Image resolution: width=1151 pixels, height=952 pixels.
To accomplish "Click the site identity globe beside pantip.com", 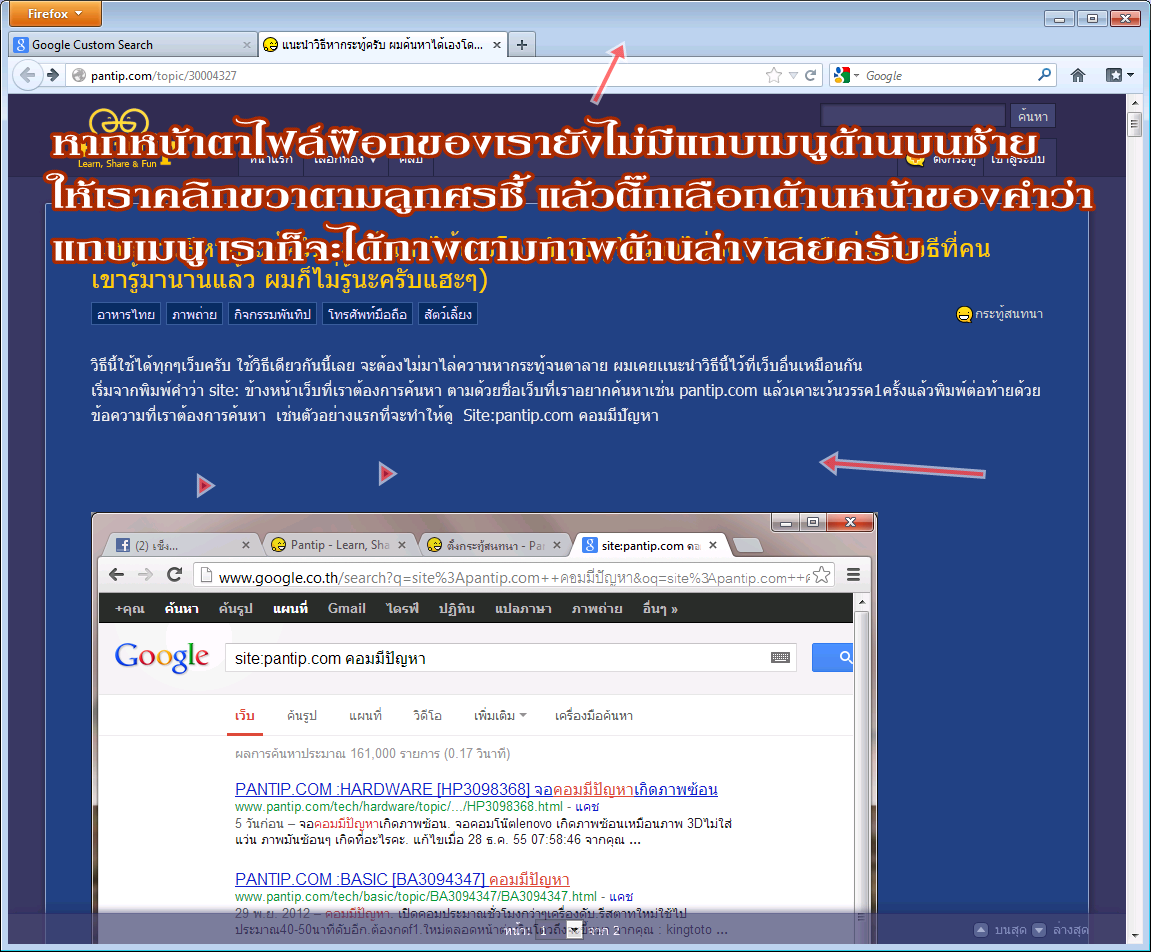I will (79, 76).
